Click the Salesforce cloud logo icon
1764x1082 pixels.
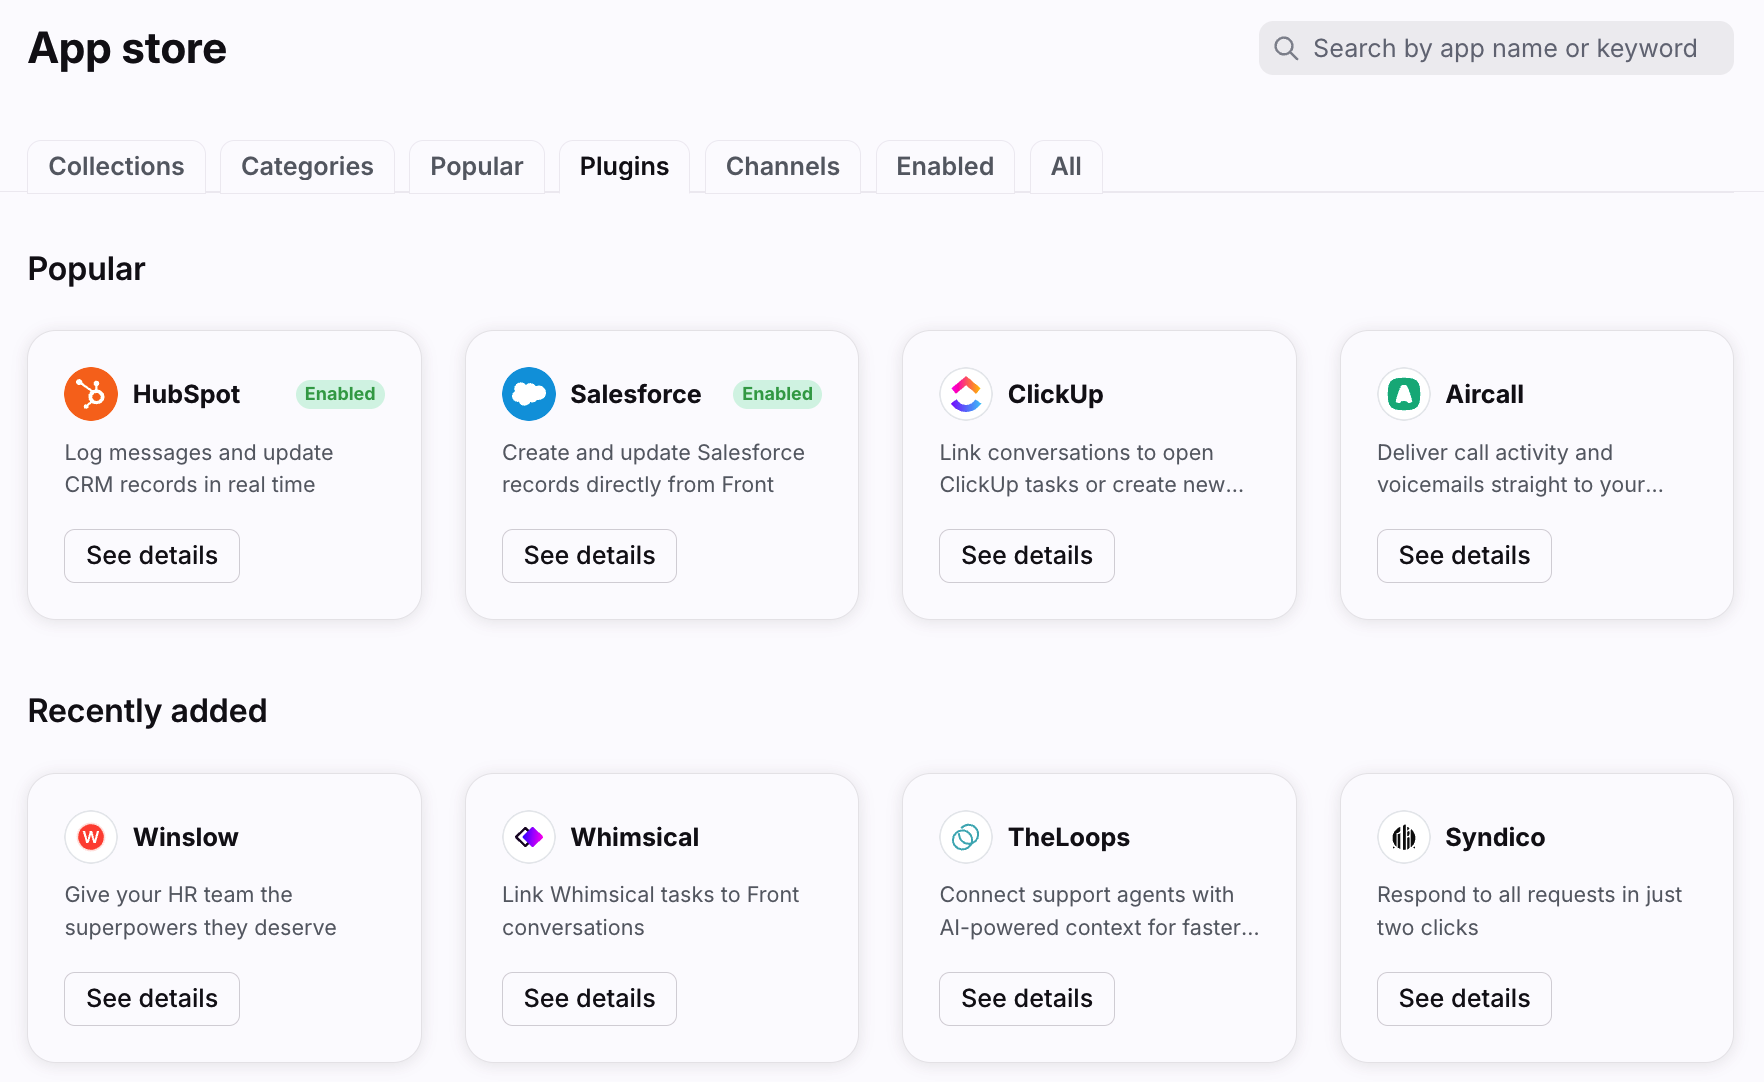point(529,394)
